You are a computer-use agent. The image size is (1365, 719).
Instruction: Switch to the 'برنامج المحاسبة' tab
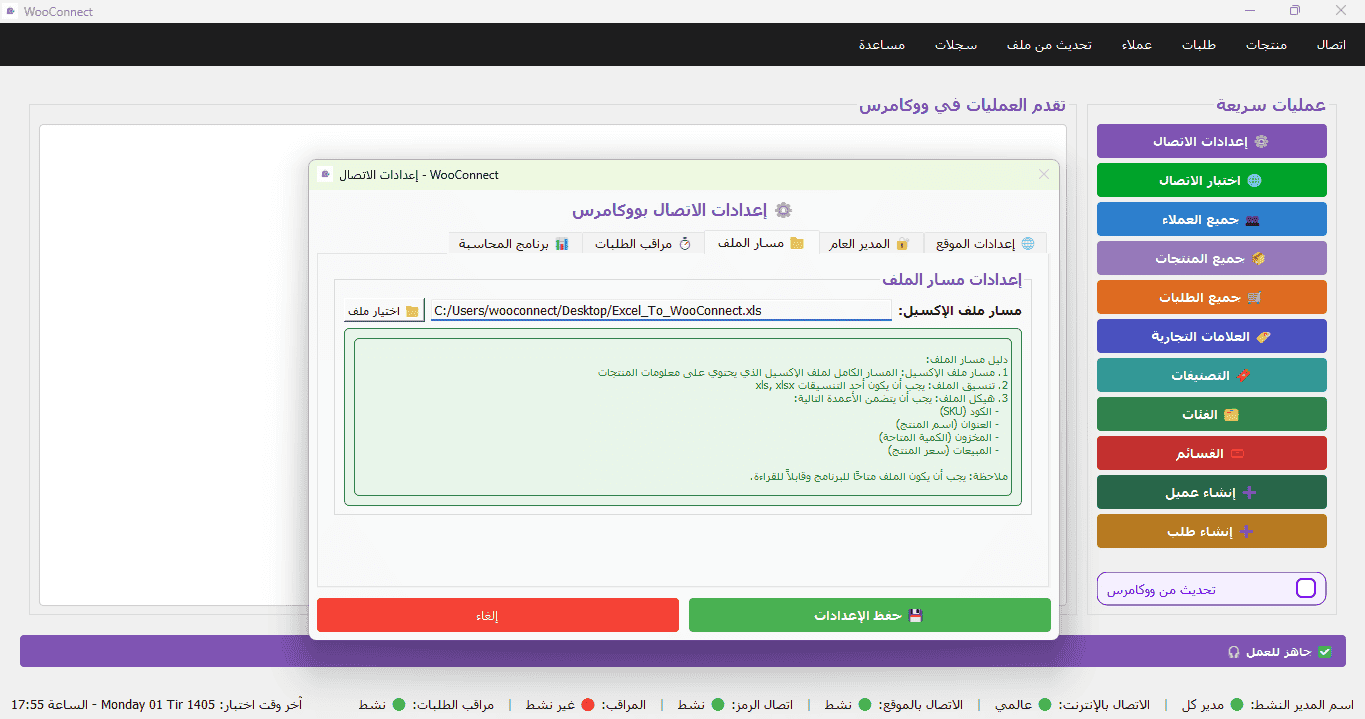coord(513,243)
